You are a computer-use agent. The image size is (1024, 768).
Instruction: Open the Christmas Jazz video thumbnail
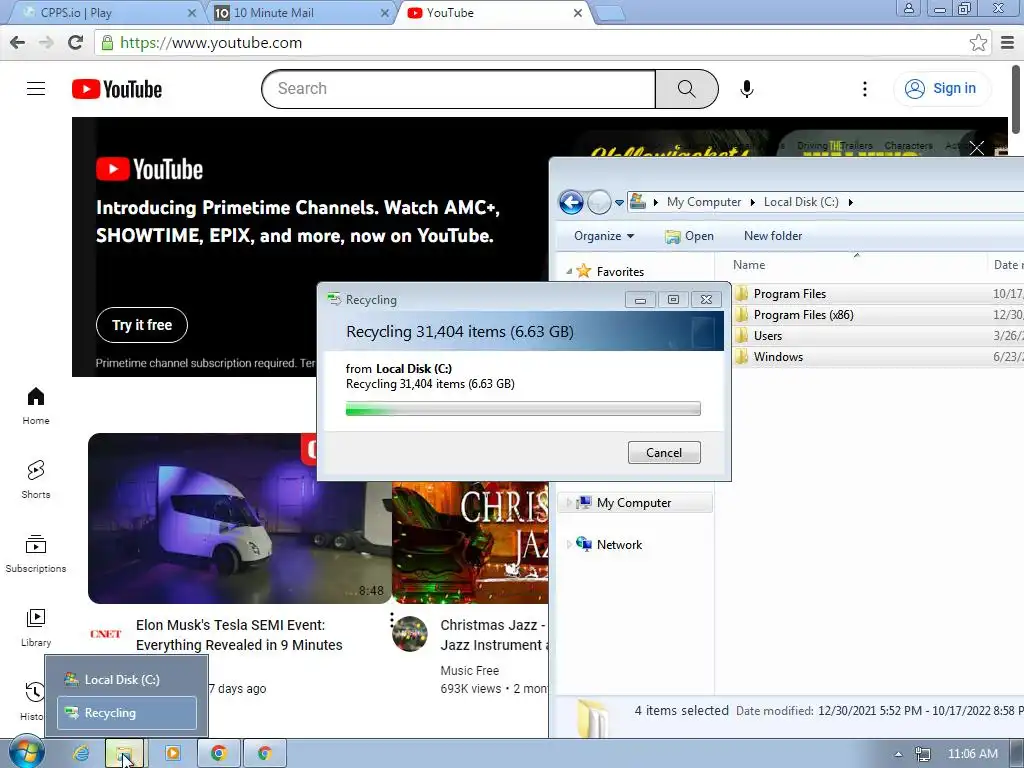click(x=470, y=543)
